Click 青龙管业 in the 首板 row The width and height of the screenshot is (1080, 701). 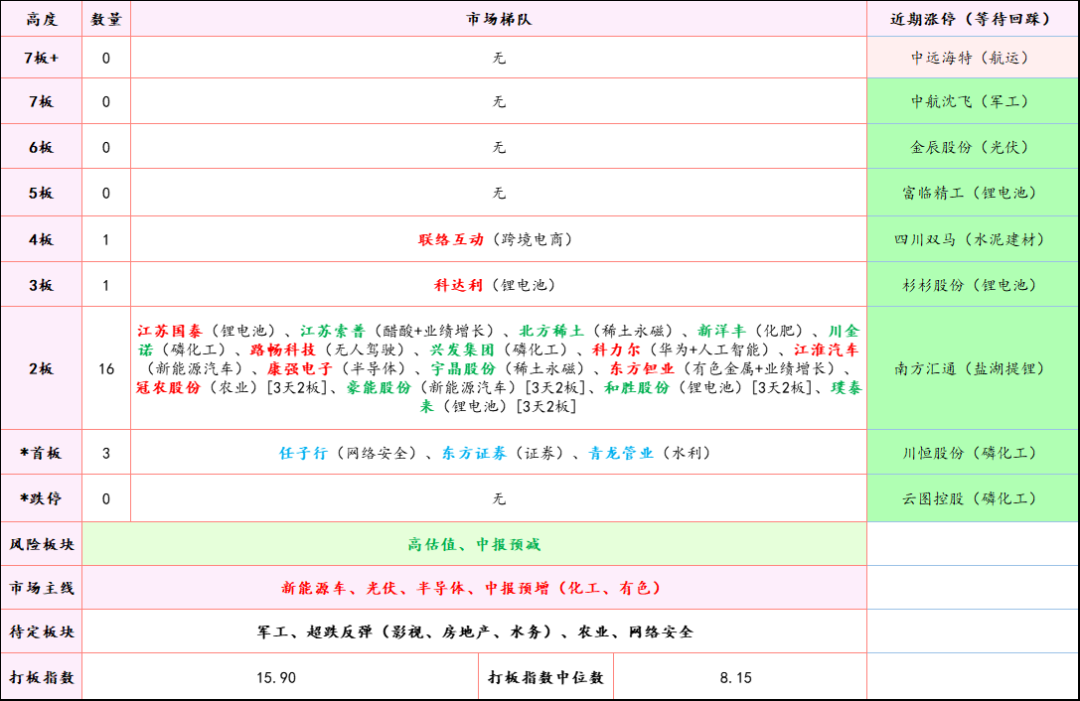(621, 453)
